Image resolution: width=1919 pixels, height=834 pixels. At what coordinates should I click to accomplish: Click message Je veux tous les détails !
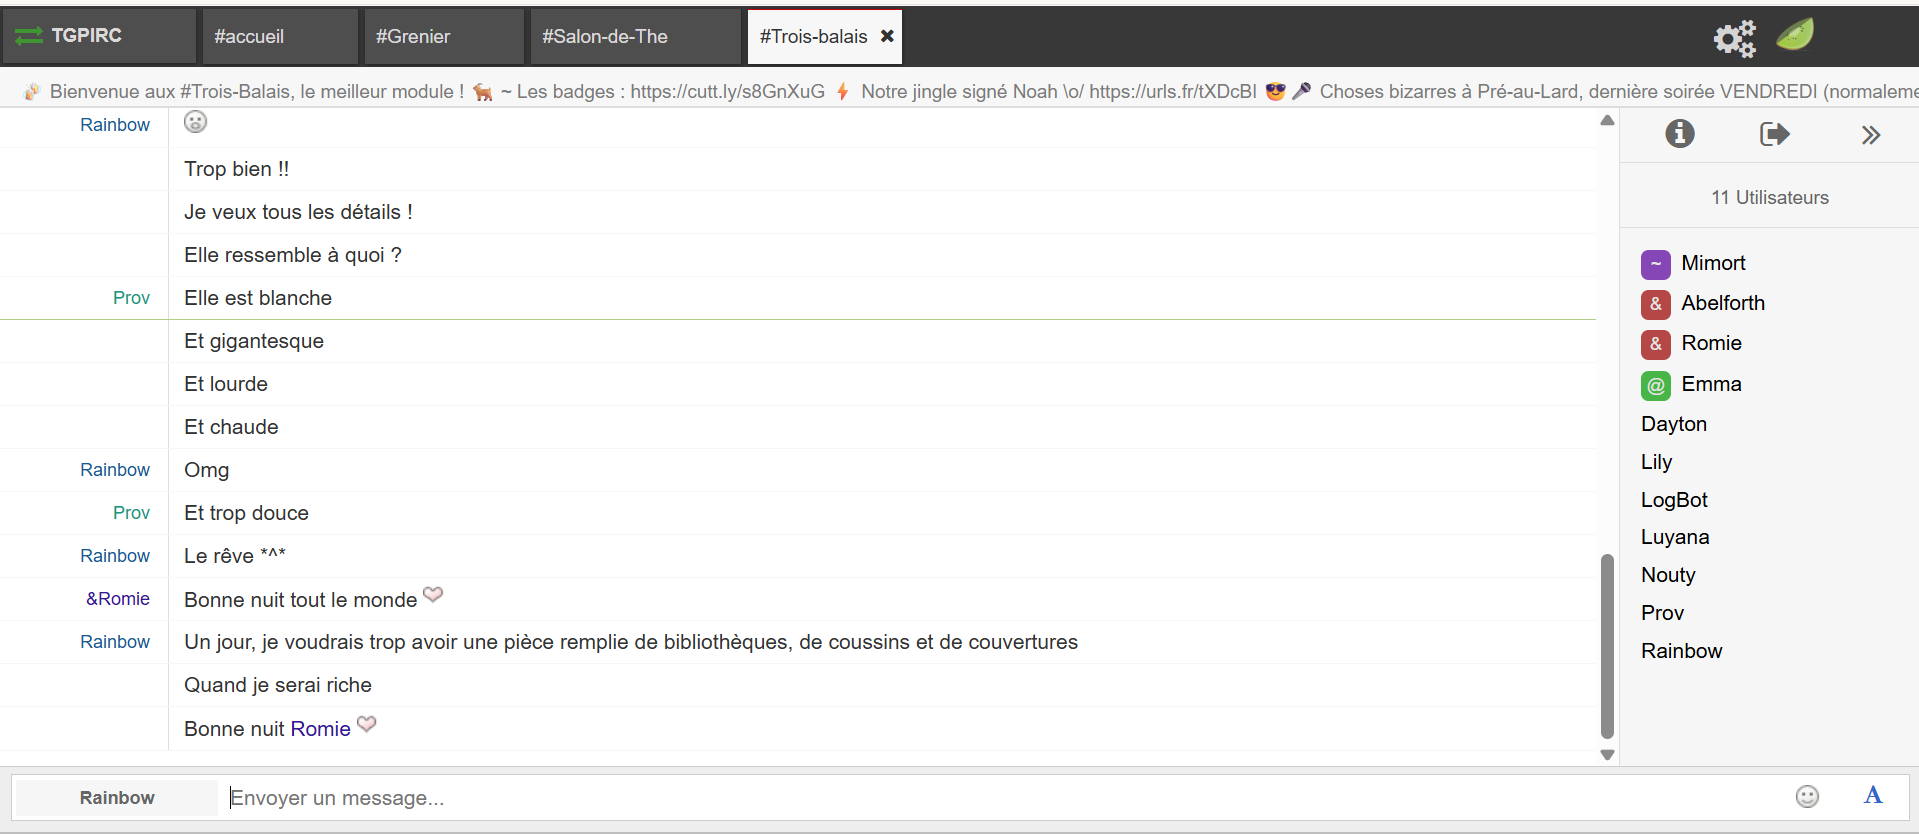pyautogui.click(x=298, y=212)
